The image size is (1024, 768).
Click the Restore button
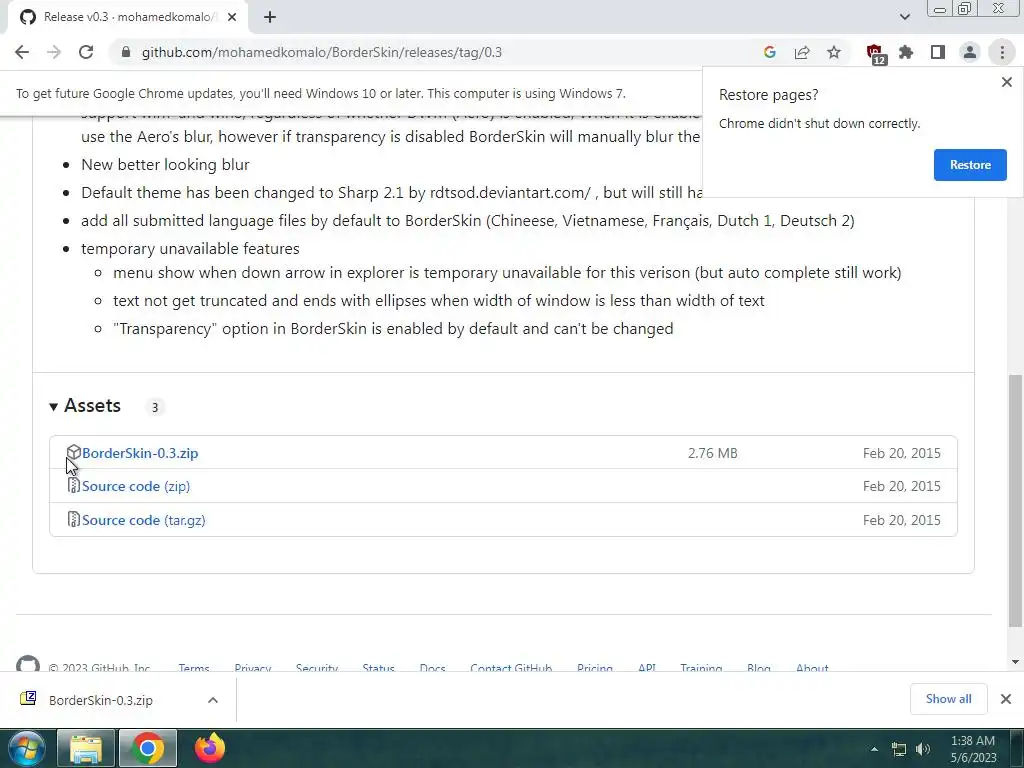[970, 165]
